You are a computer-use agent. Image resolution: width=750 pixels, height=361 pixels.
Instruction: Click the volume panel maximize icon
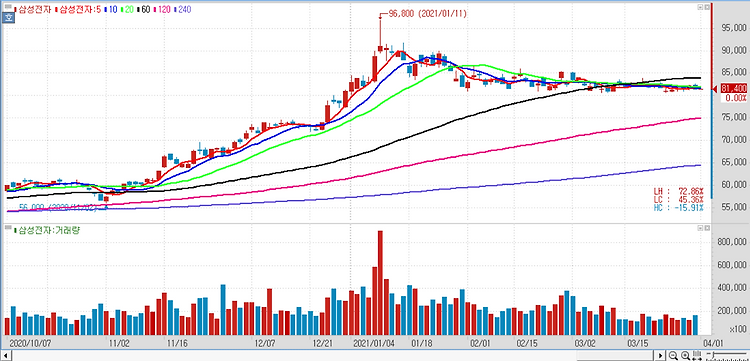click(x=700, y=229)
